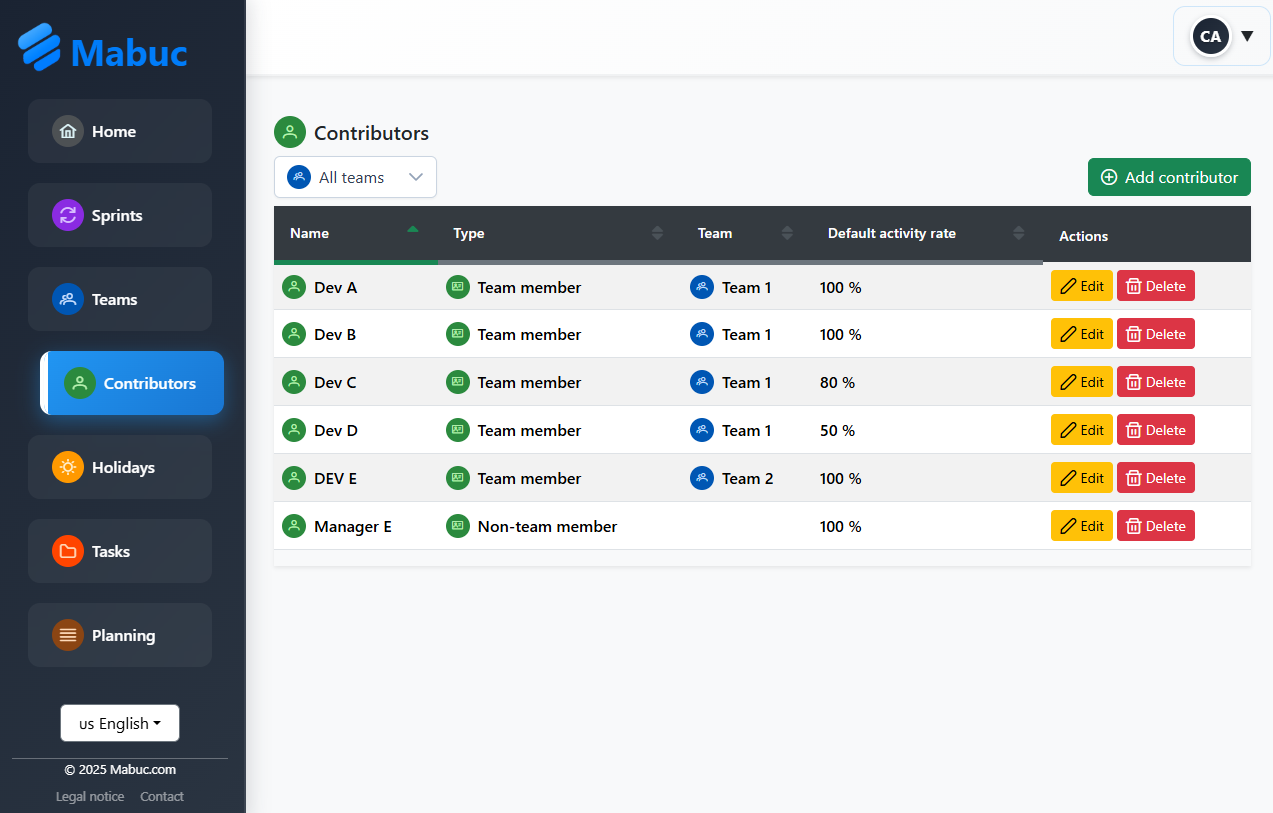Switch to the Contributors section
1273x813 pixels.
pyautogui.click(x=131, y=383)
